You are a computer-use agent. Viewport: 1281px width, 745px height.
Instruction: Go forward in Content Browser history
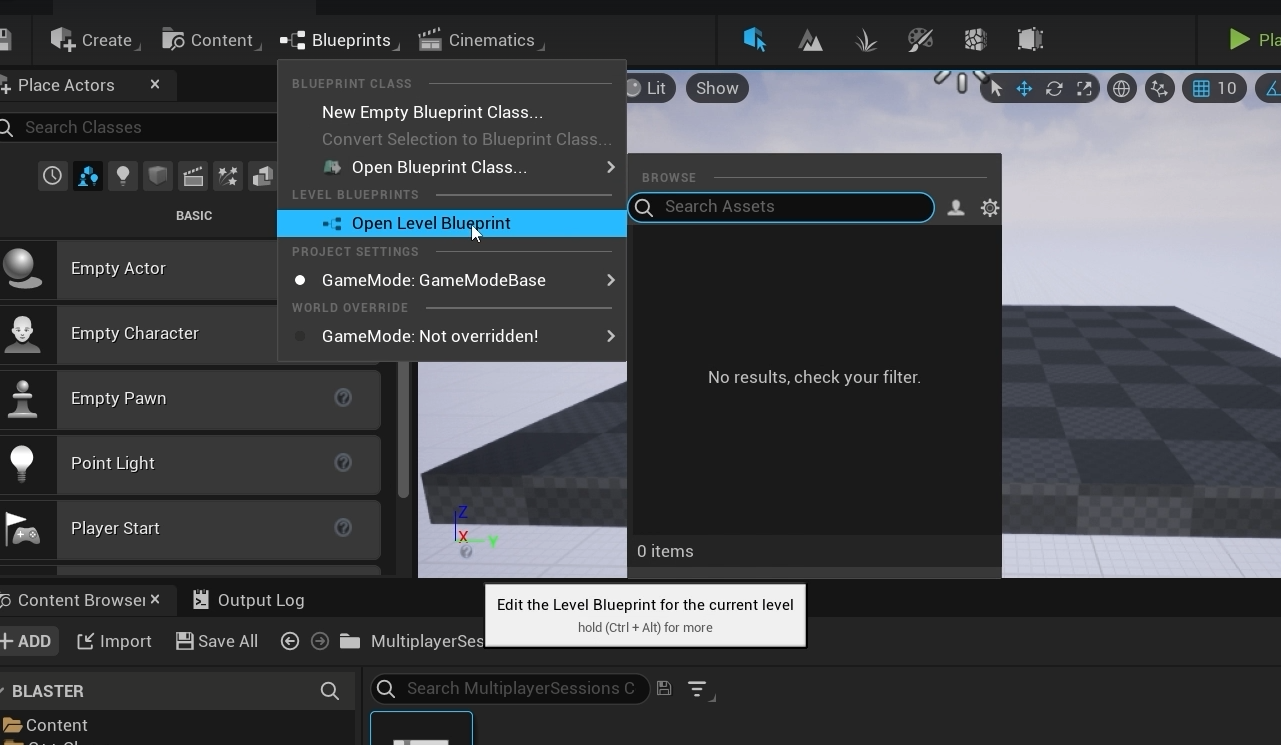(320, 641)
